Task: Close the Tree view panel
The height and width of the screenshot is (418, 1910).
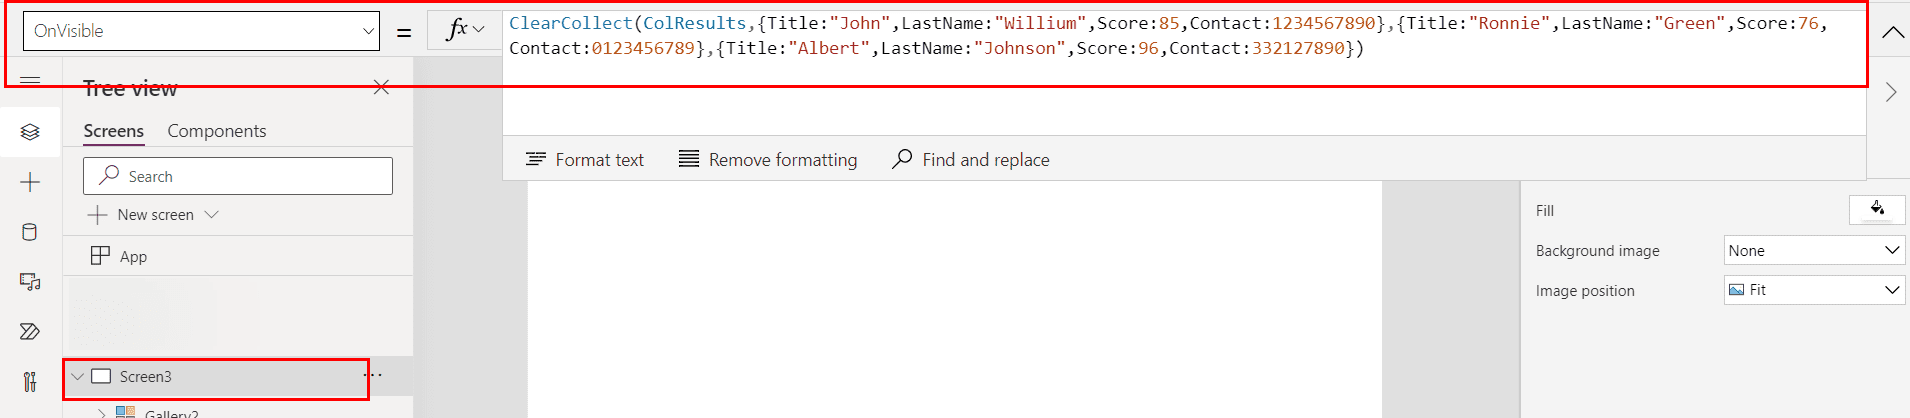Action: [x=381, y=88]
